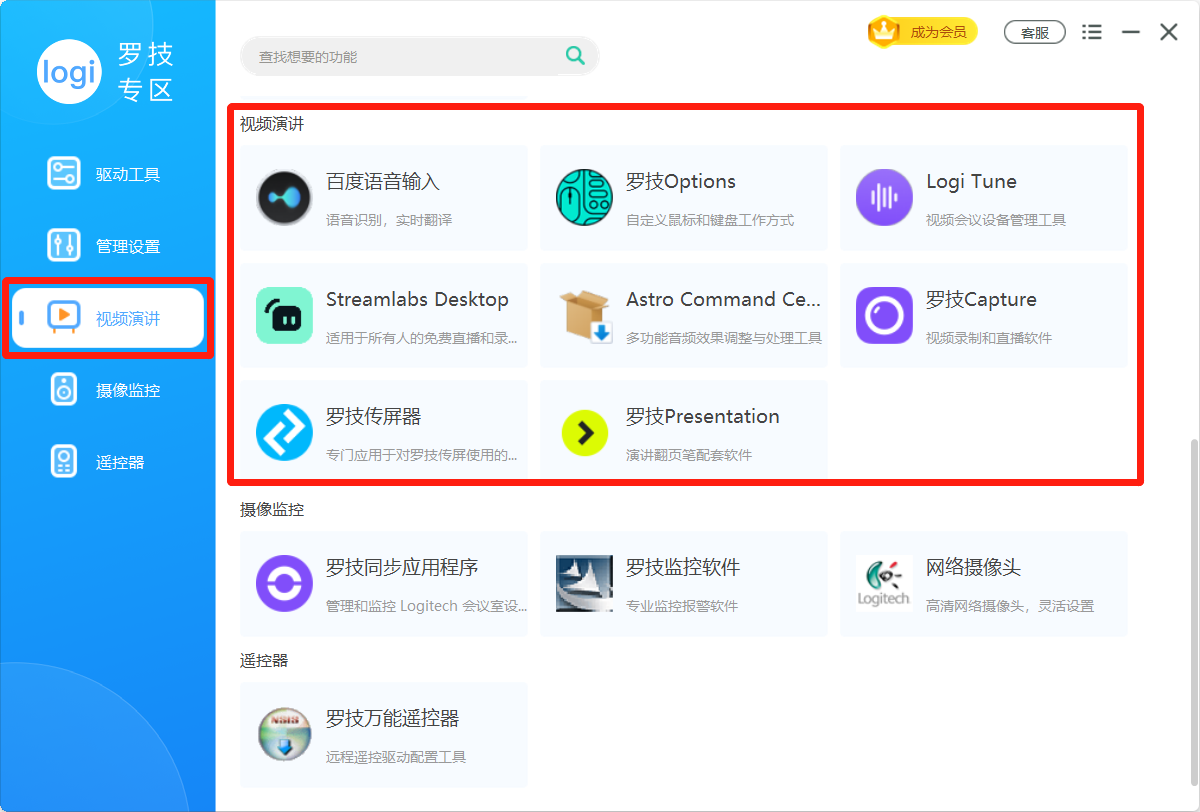Screen dimensions: 1200x812
Task: Open Logi Tune title text
Action: coord(971,182)
